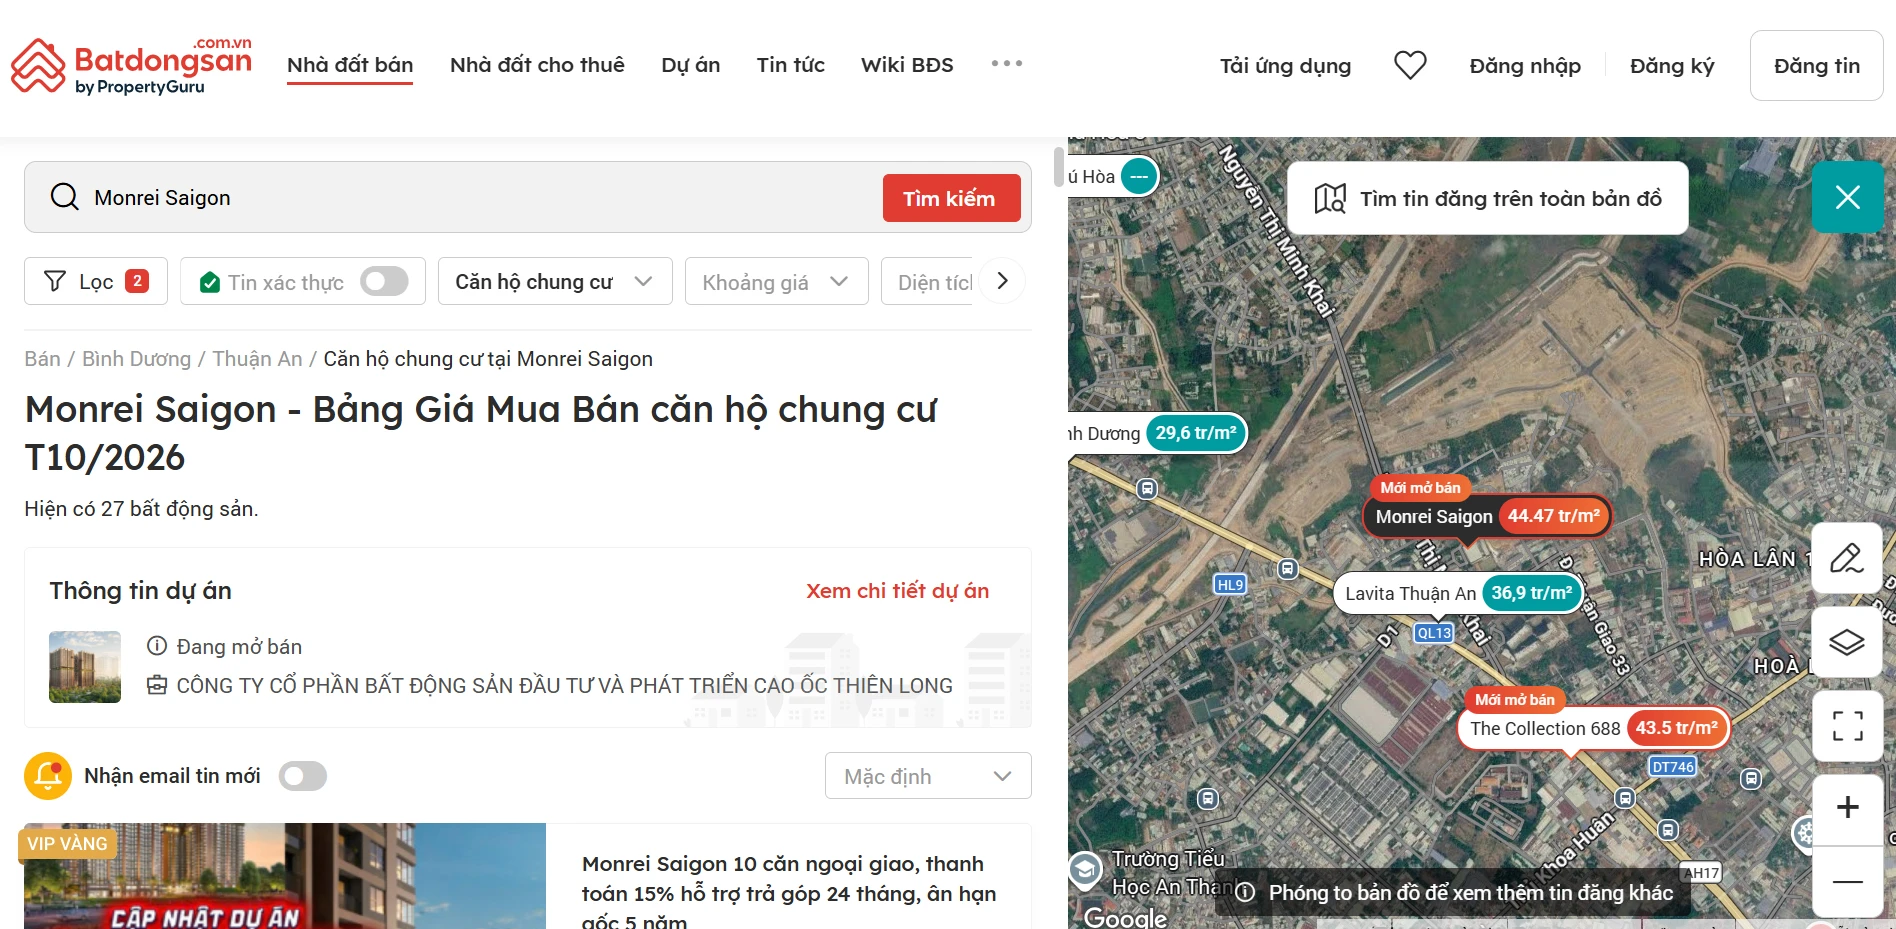
Task: Open the Lọc filter button
Action: (96, 281)
